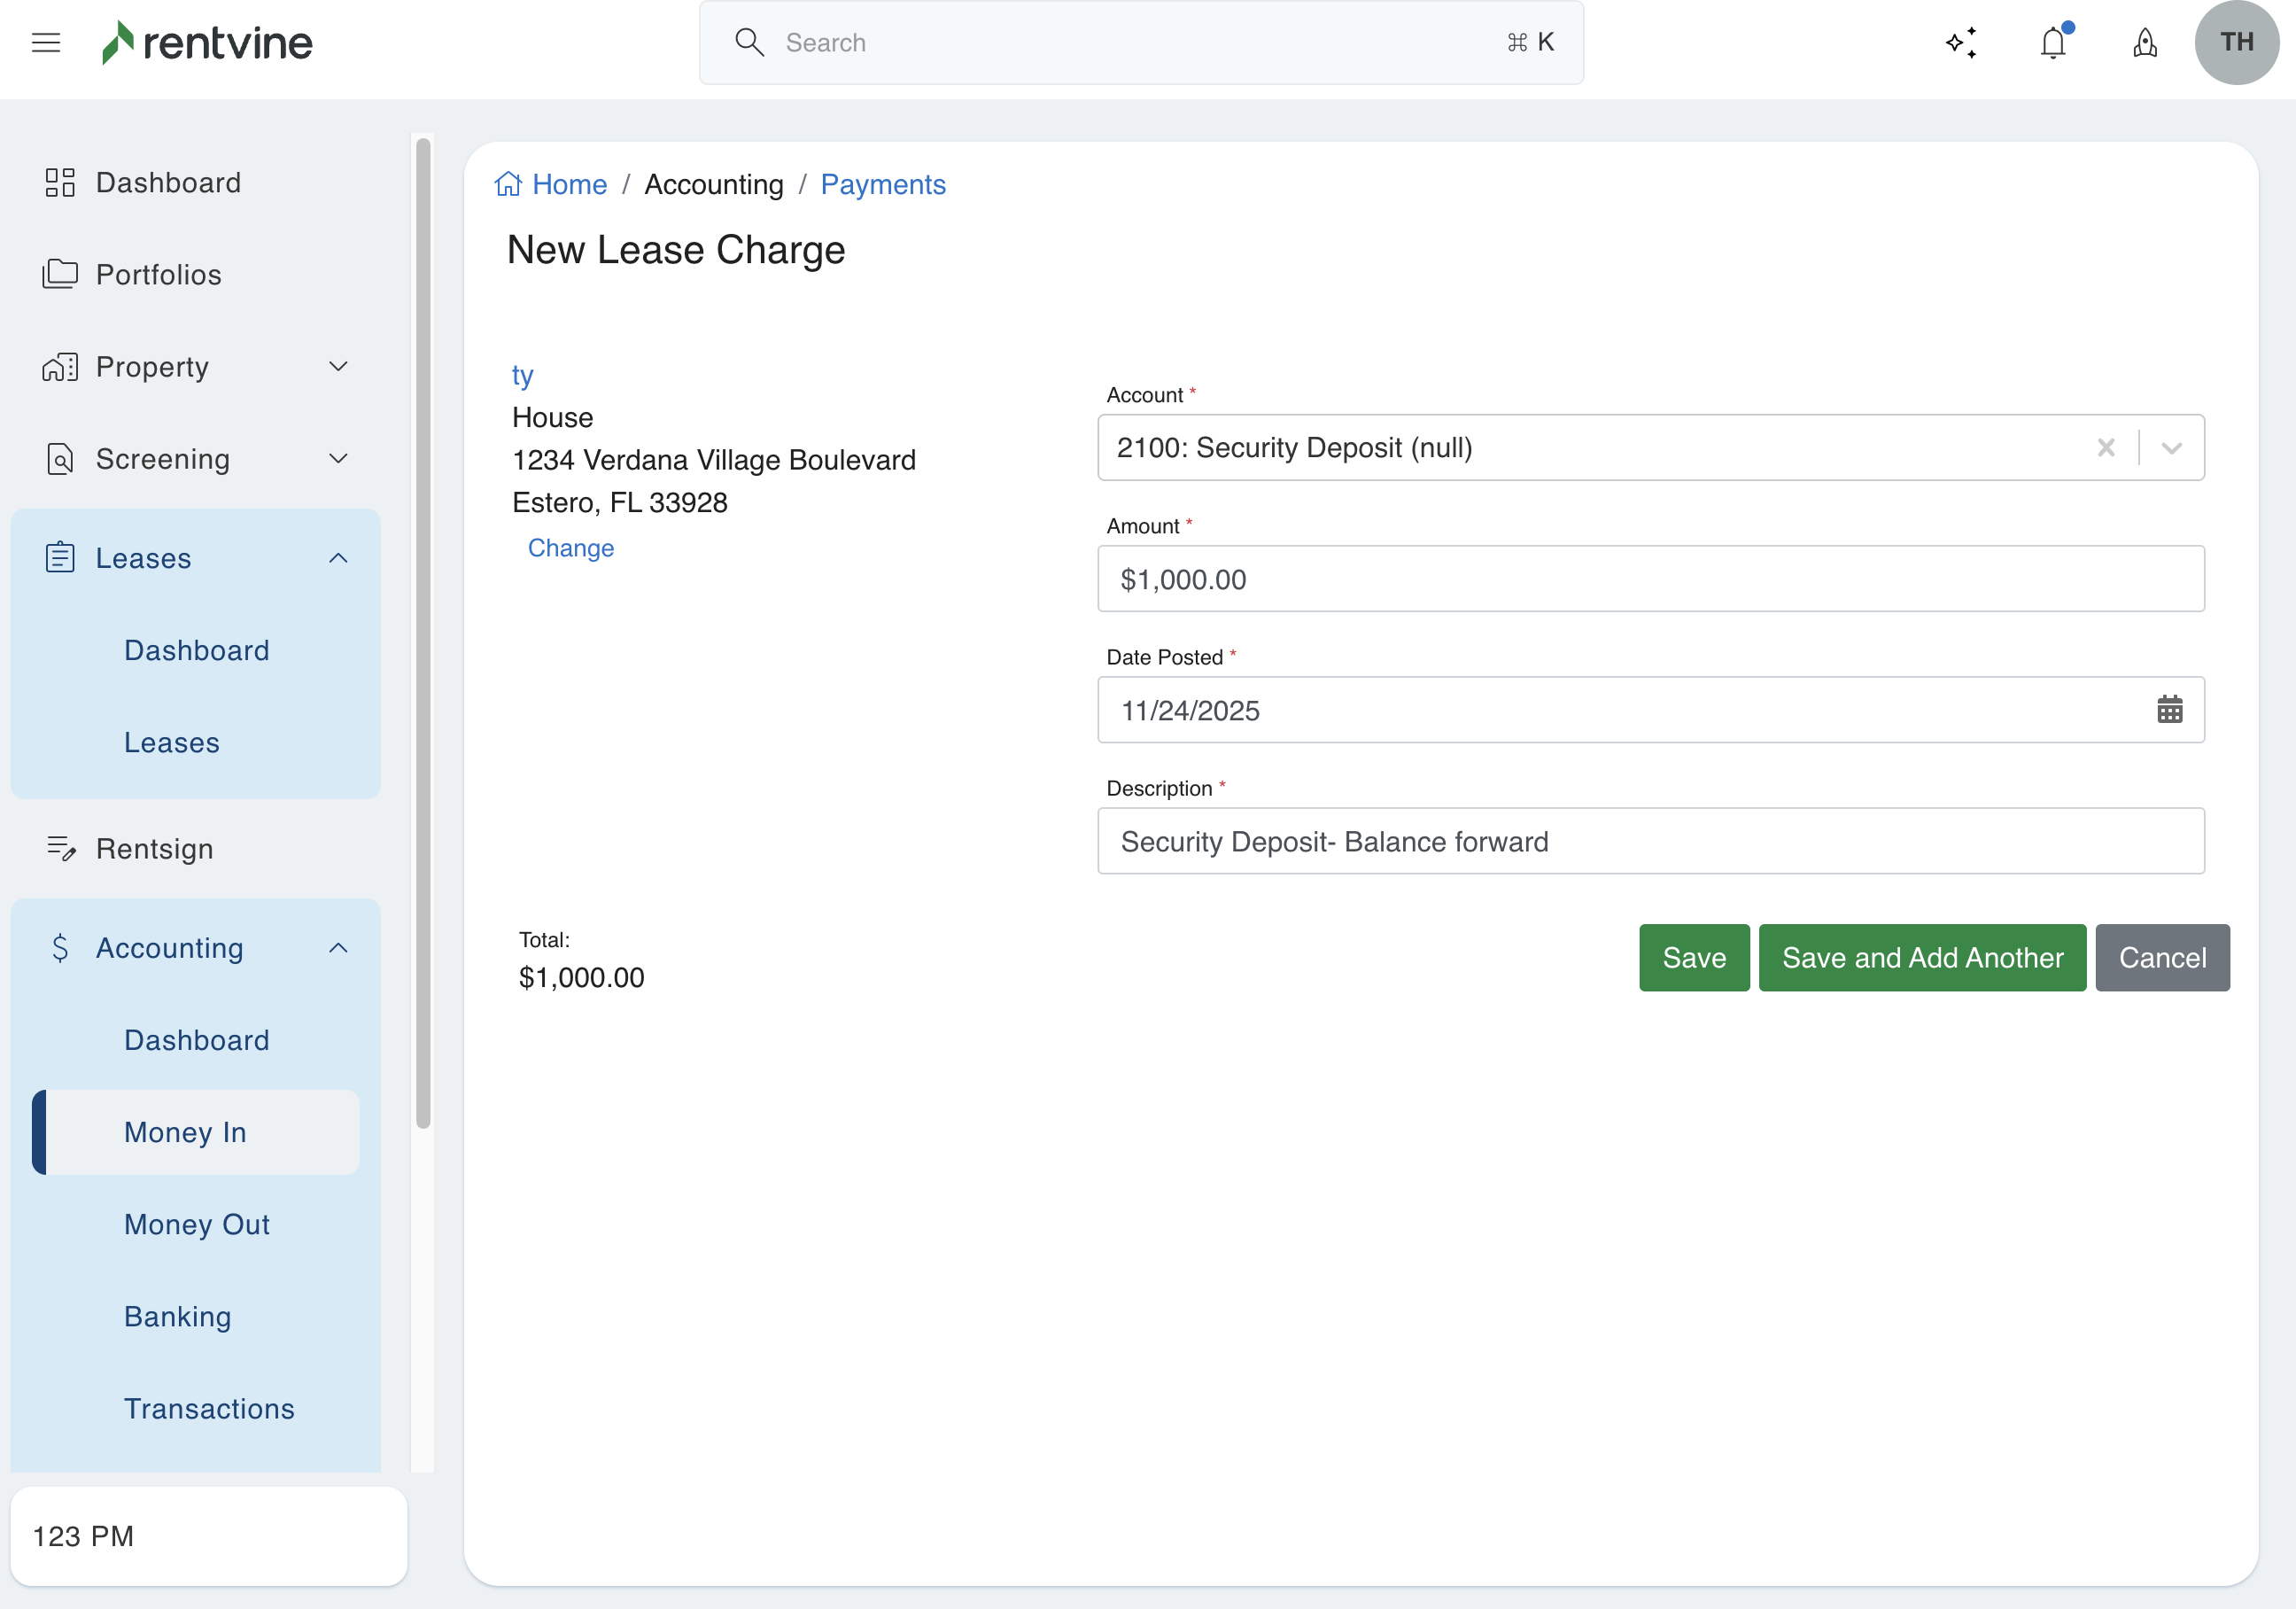Open the Account dropdown arrow
Image resolution: width=2296 pixels, height=1609 pixels.
coord(2171,447)
